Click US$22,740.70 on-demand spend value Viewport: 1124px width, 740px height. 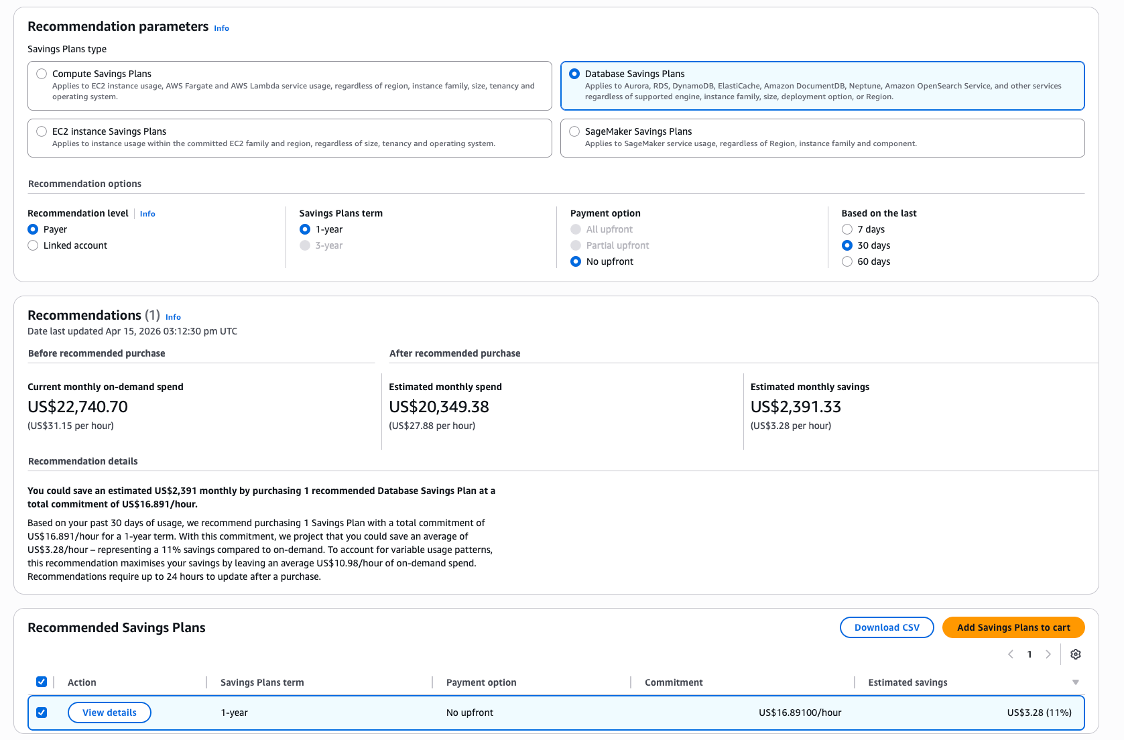coord(77,407)
